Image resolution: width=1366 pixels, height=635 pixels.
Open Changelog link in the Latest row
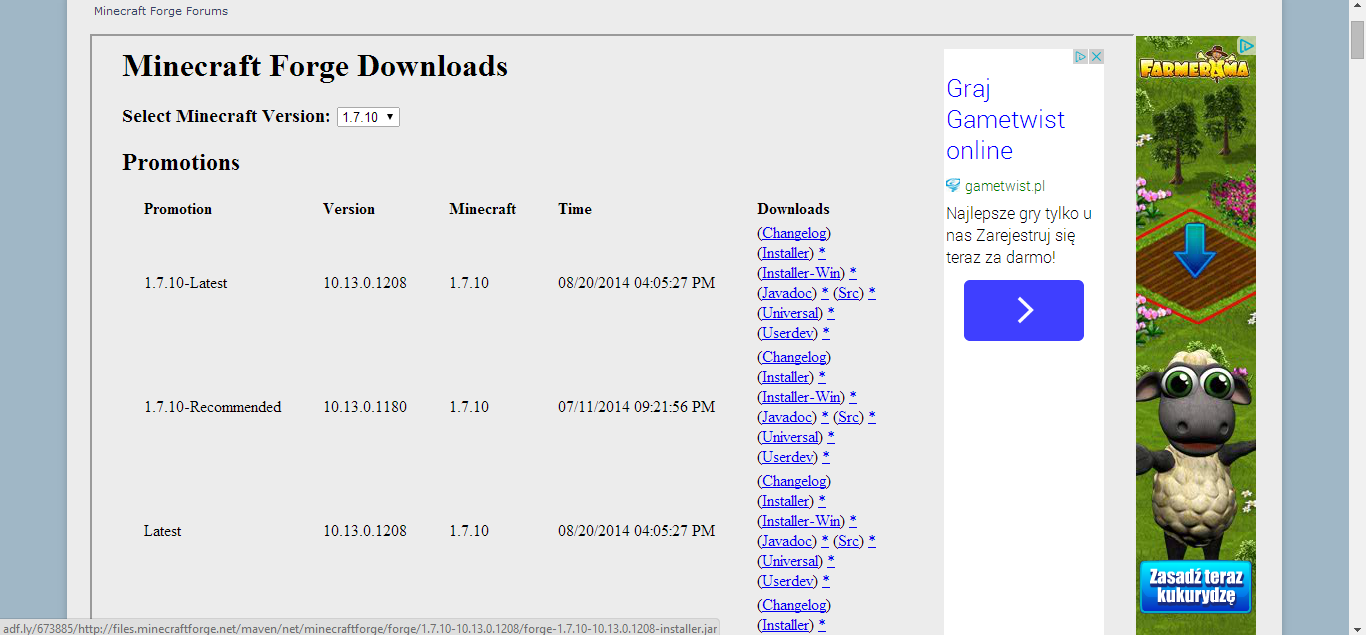tap(794, 481)
